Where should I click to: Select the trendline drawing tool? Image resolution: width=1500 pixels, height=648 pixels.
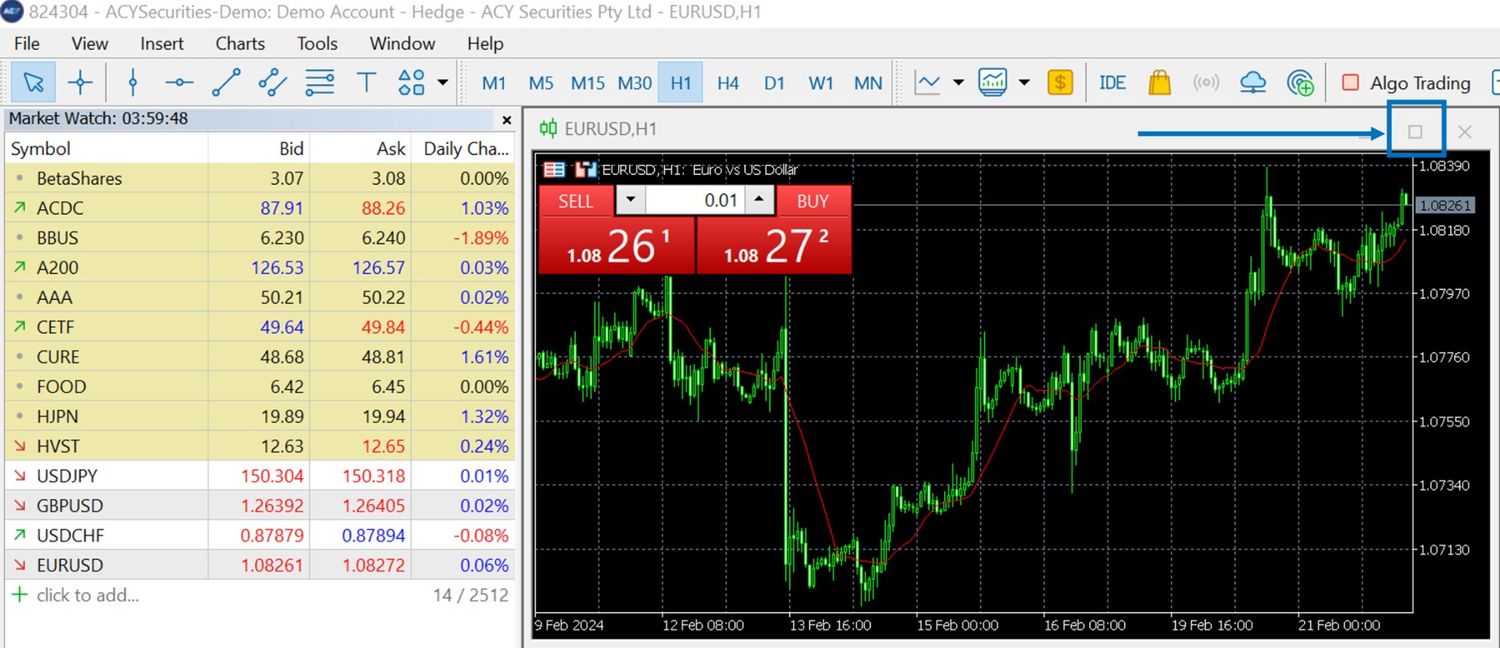tap(226, 83)
